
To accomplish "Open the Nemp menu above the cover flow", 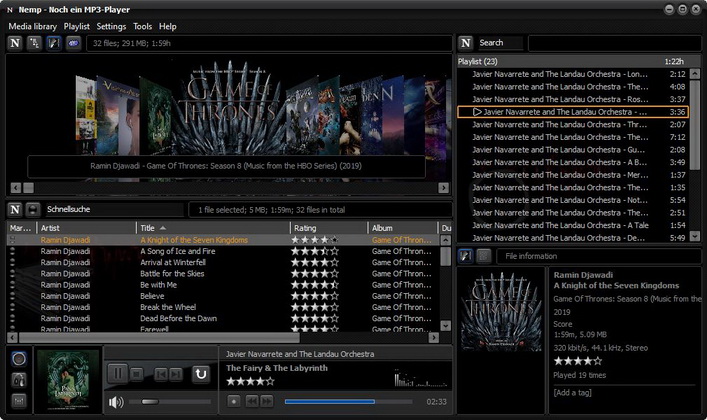I will click(15, 43).
